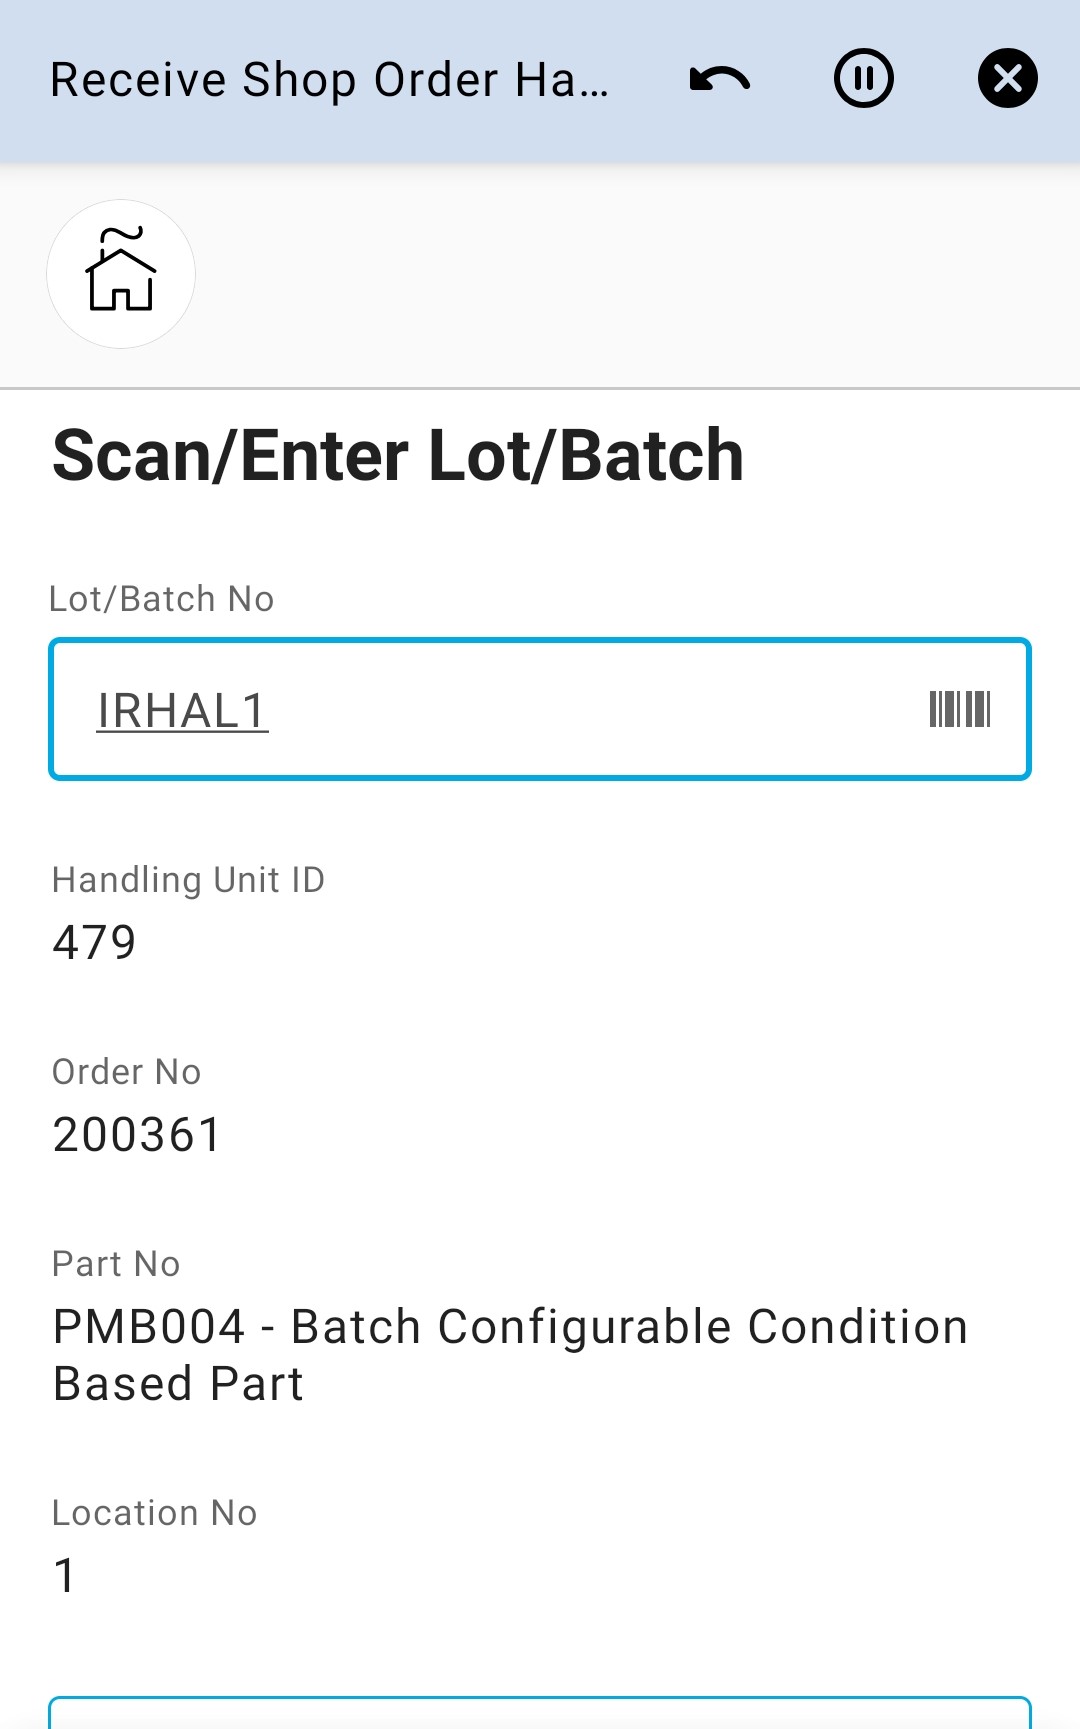Click the undo arrow icon
1080x1729 pixels.
pos(719,79)
